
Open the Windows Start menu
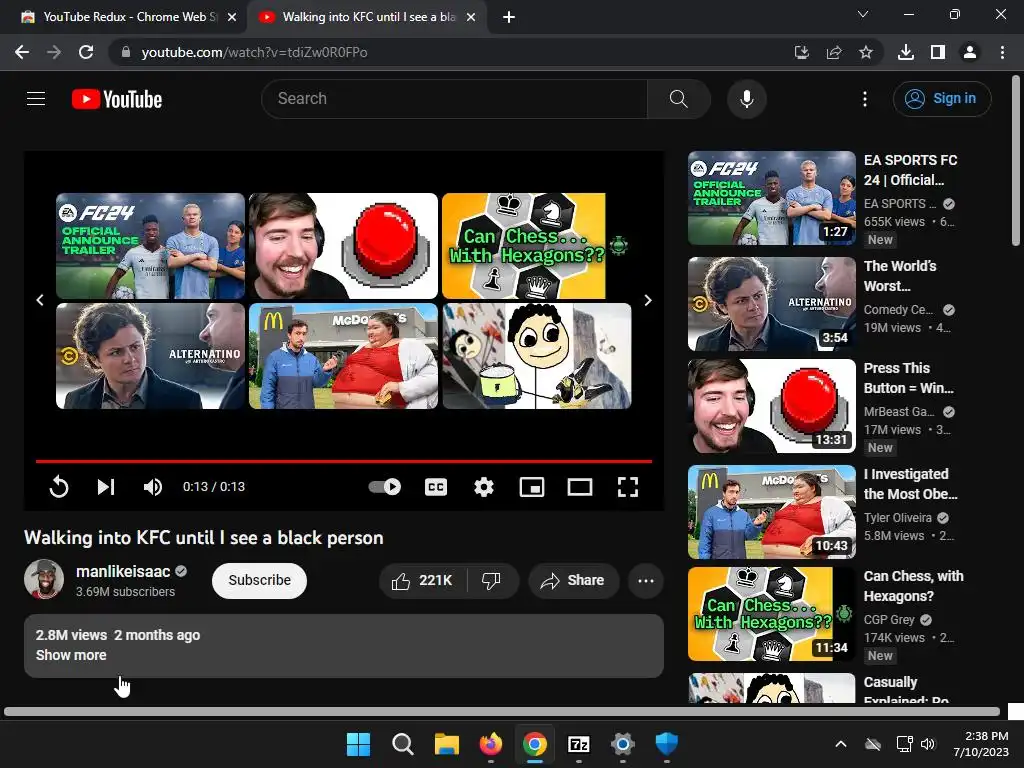click(359, 744)
